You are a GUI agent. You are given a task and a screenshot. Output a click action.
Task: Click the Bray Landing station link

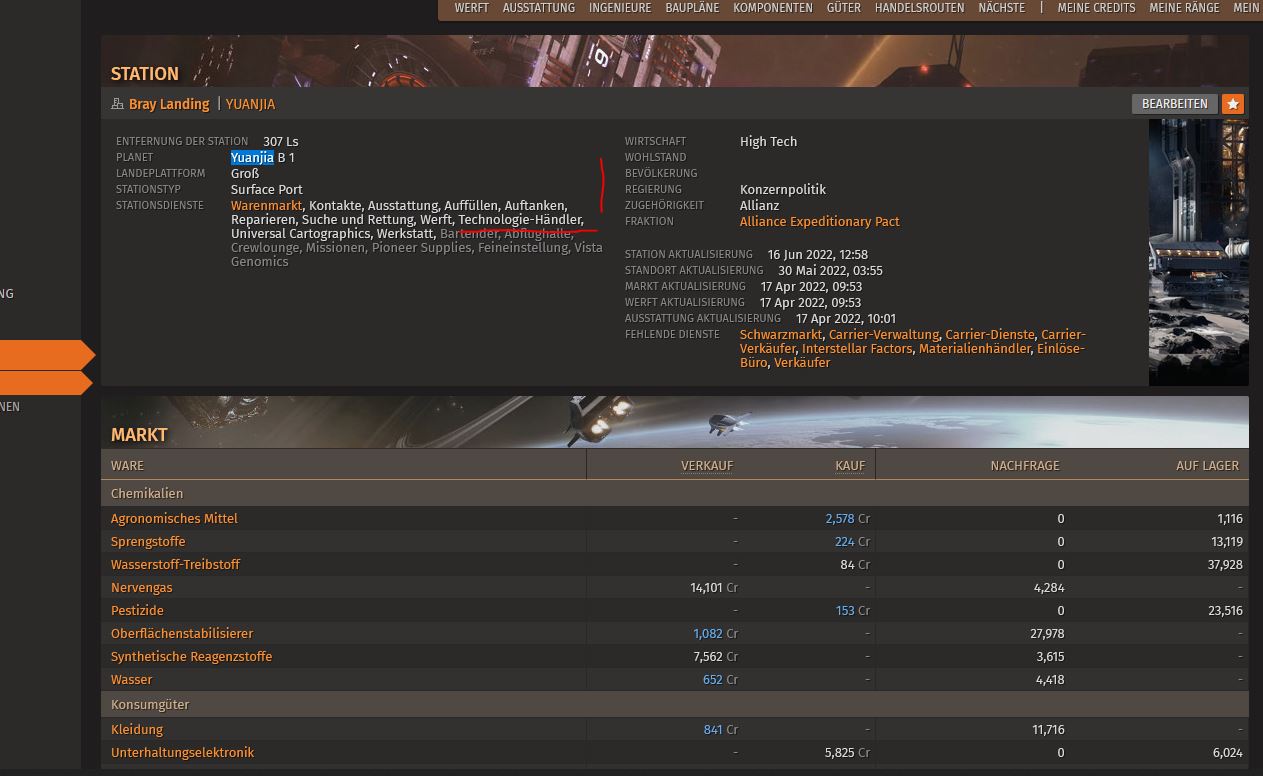coord(169,104)
